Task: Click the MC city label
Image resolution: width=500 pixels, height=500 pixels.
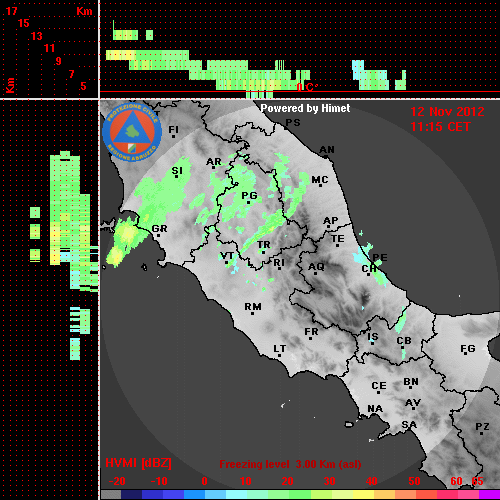Action: pyautogui.click(x=320, y=180)
